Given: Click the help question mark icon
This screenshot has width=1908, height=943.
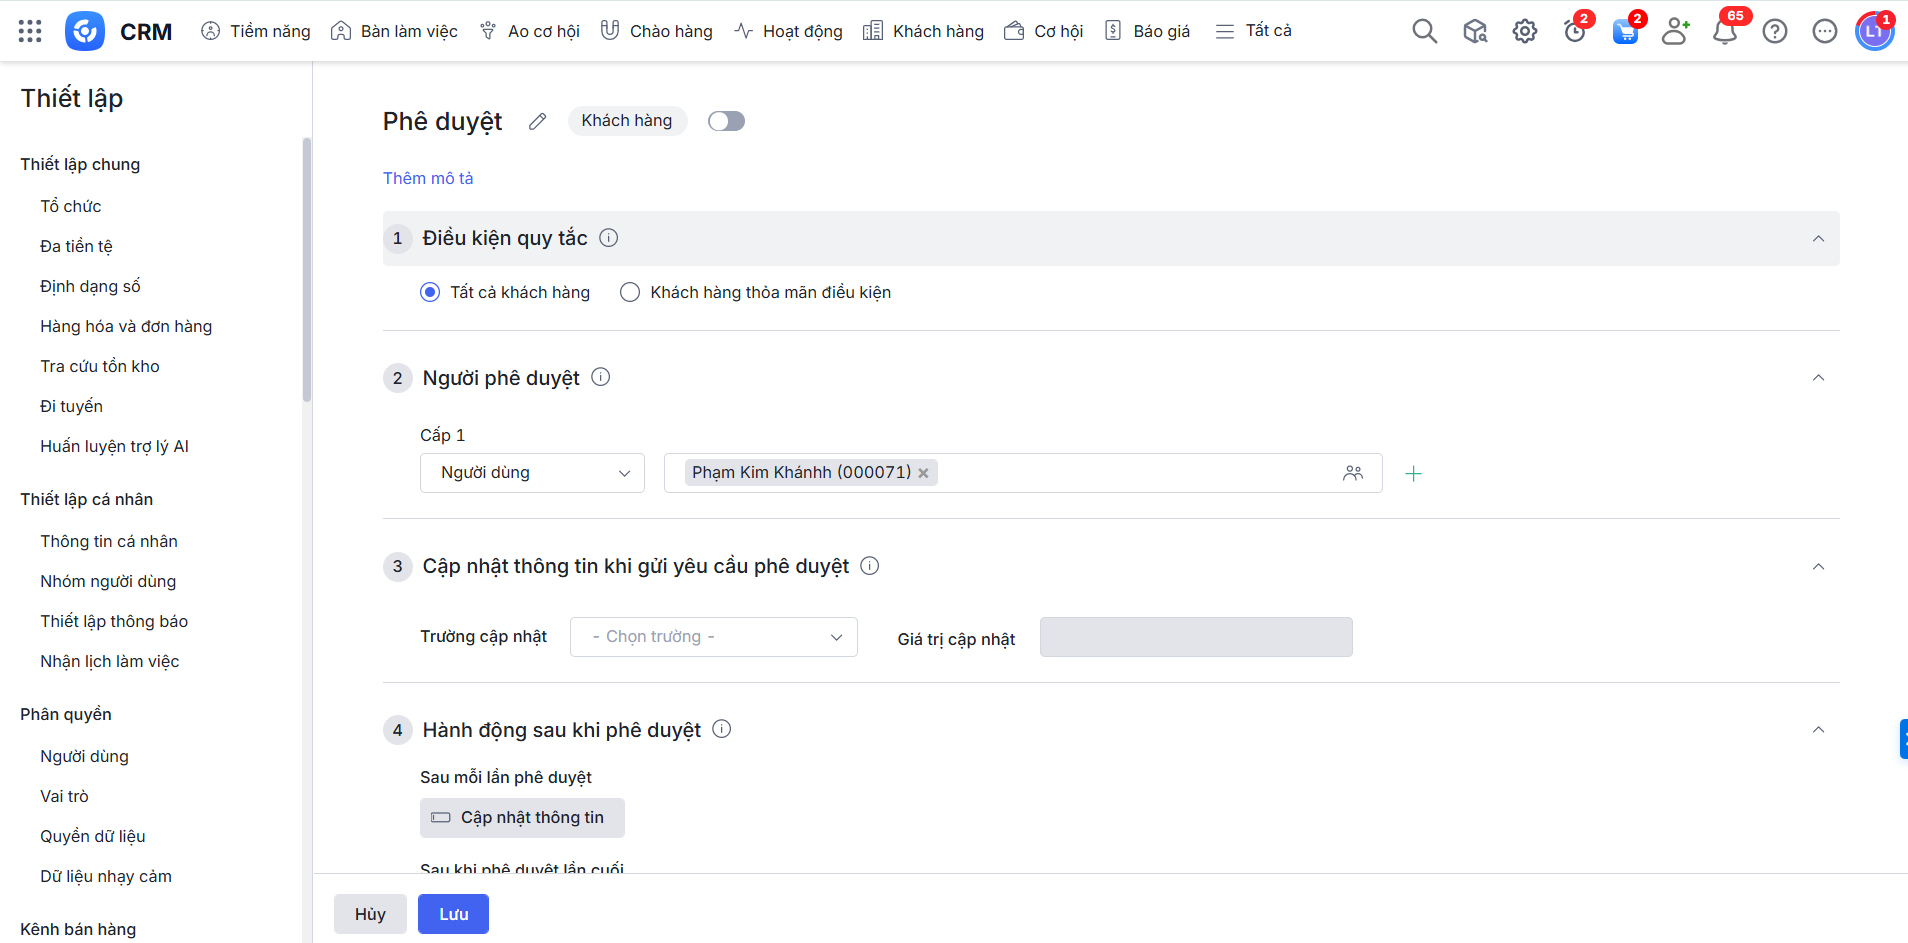Looking at the screenshot, I should click(x=1774, y=31).
